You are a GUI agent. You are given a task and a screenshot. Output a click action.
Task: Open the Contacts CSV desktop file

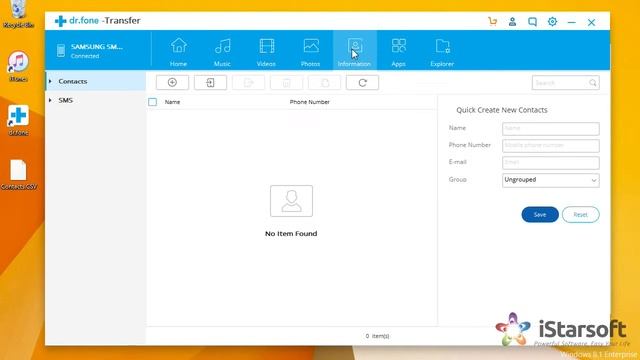[18, 174]
